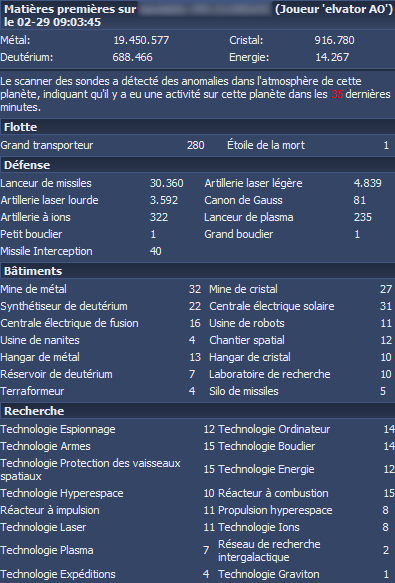The image size is (395, 583).
Task: Select the Usine de nanites row
Action: pyautogui.click(x=100, y=340)
